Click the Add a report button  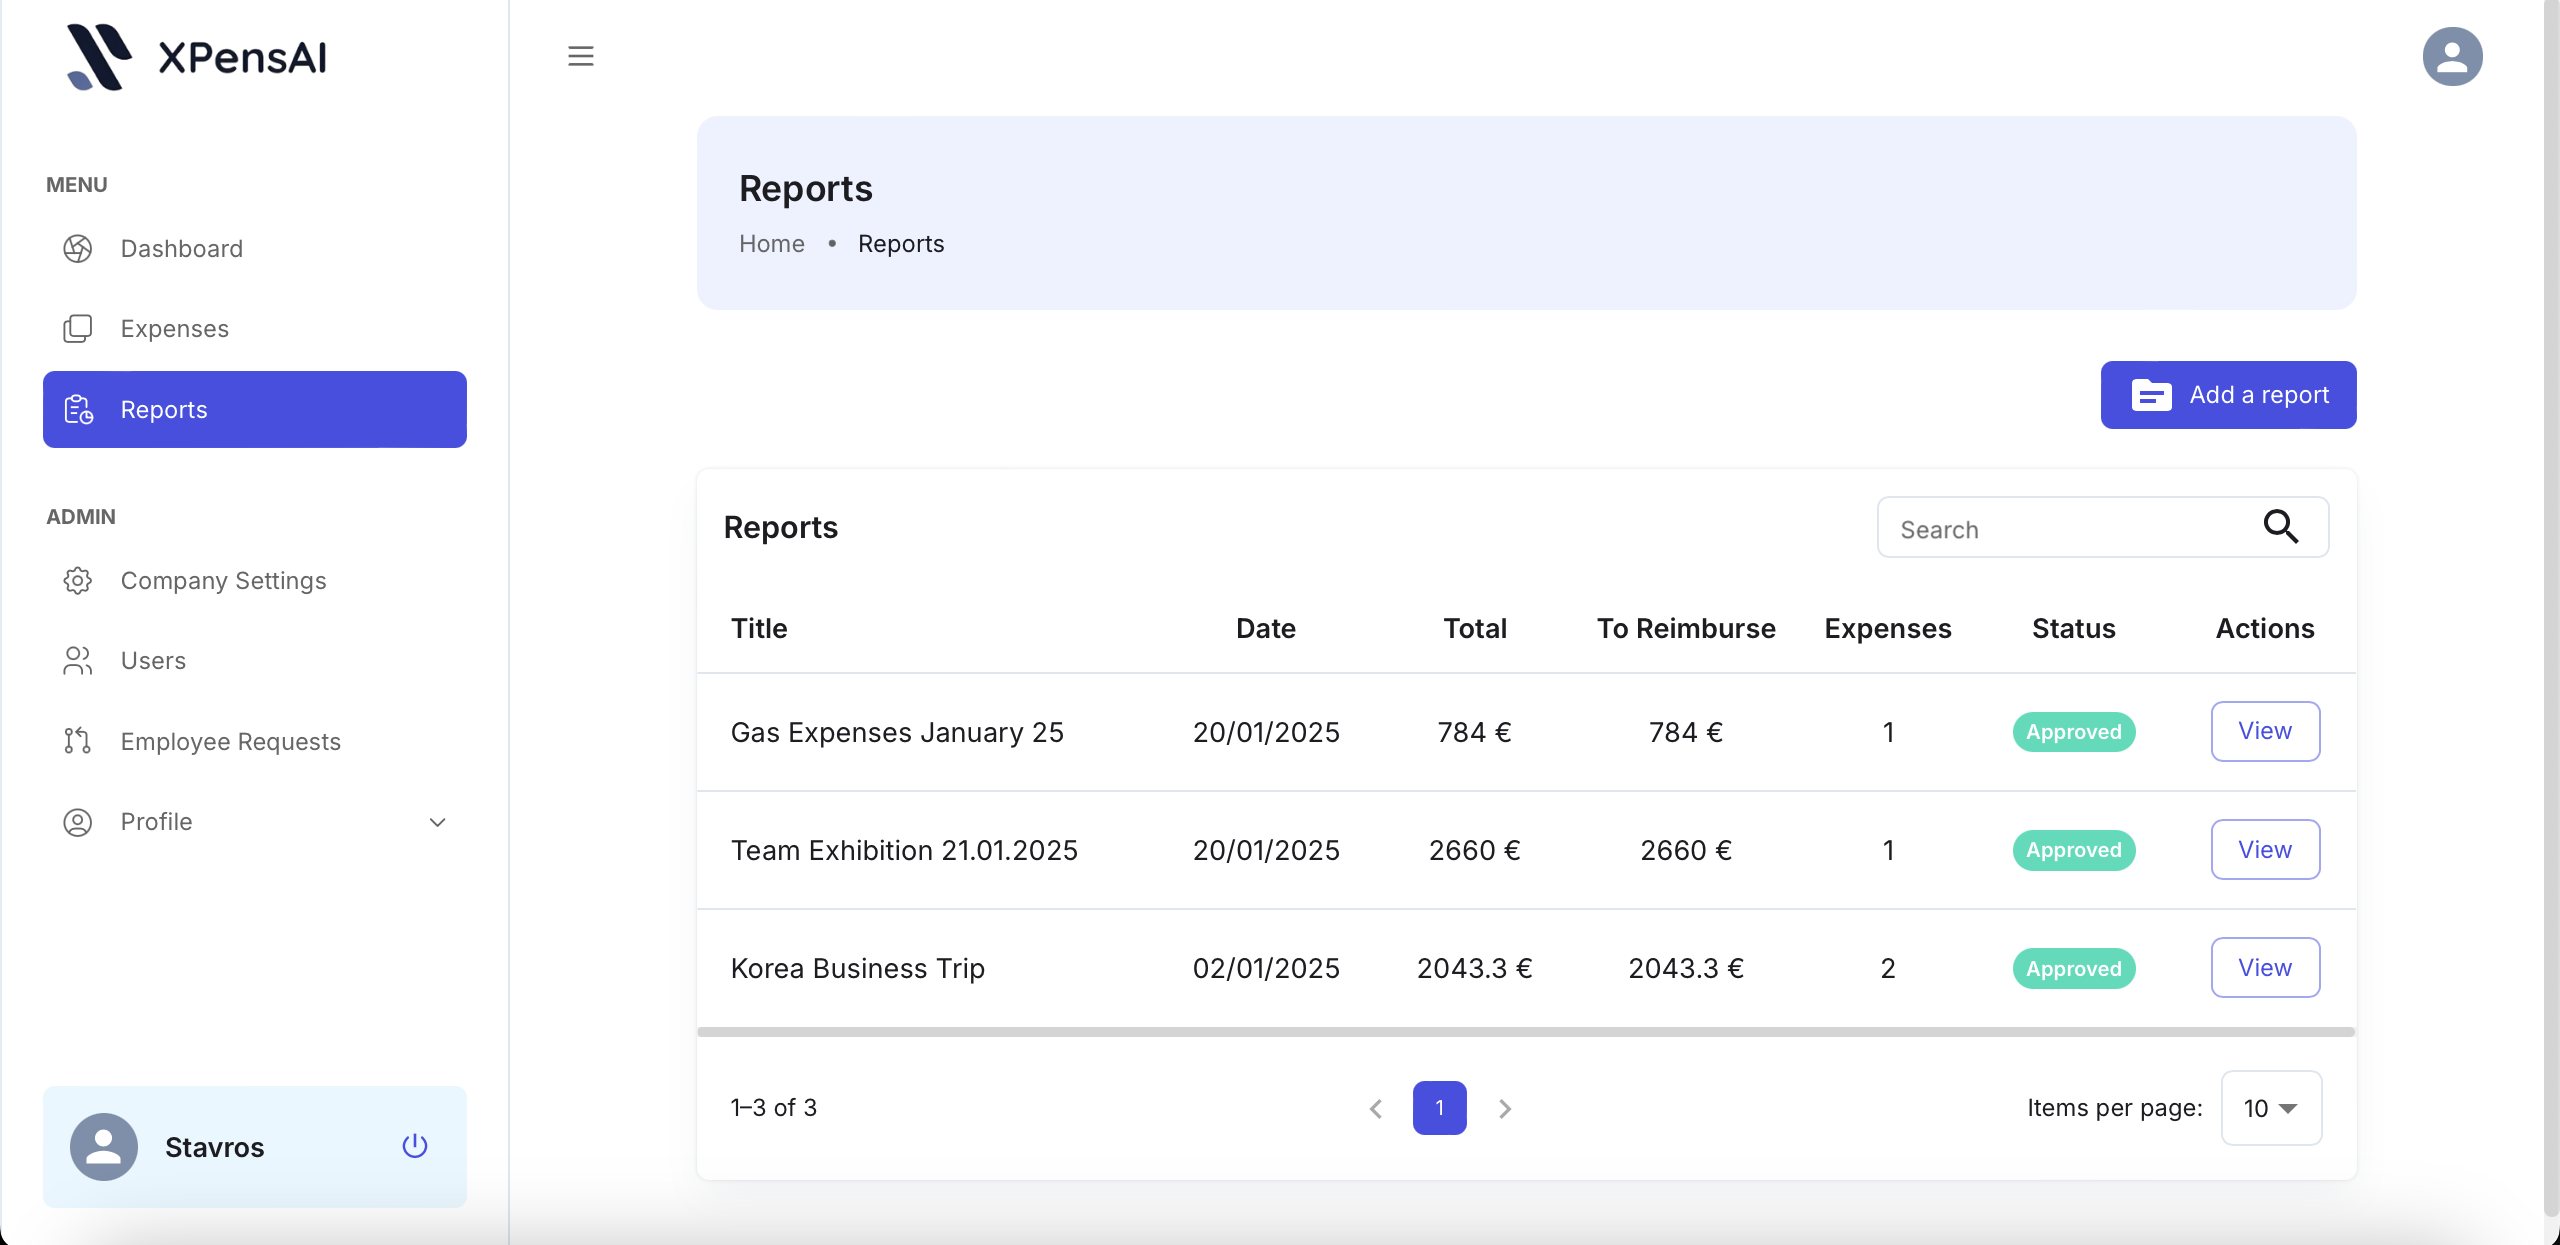[x=2228, y=395]
